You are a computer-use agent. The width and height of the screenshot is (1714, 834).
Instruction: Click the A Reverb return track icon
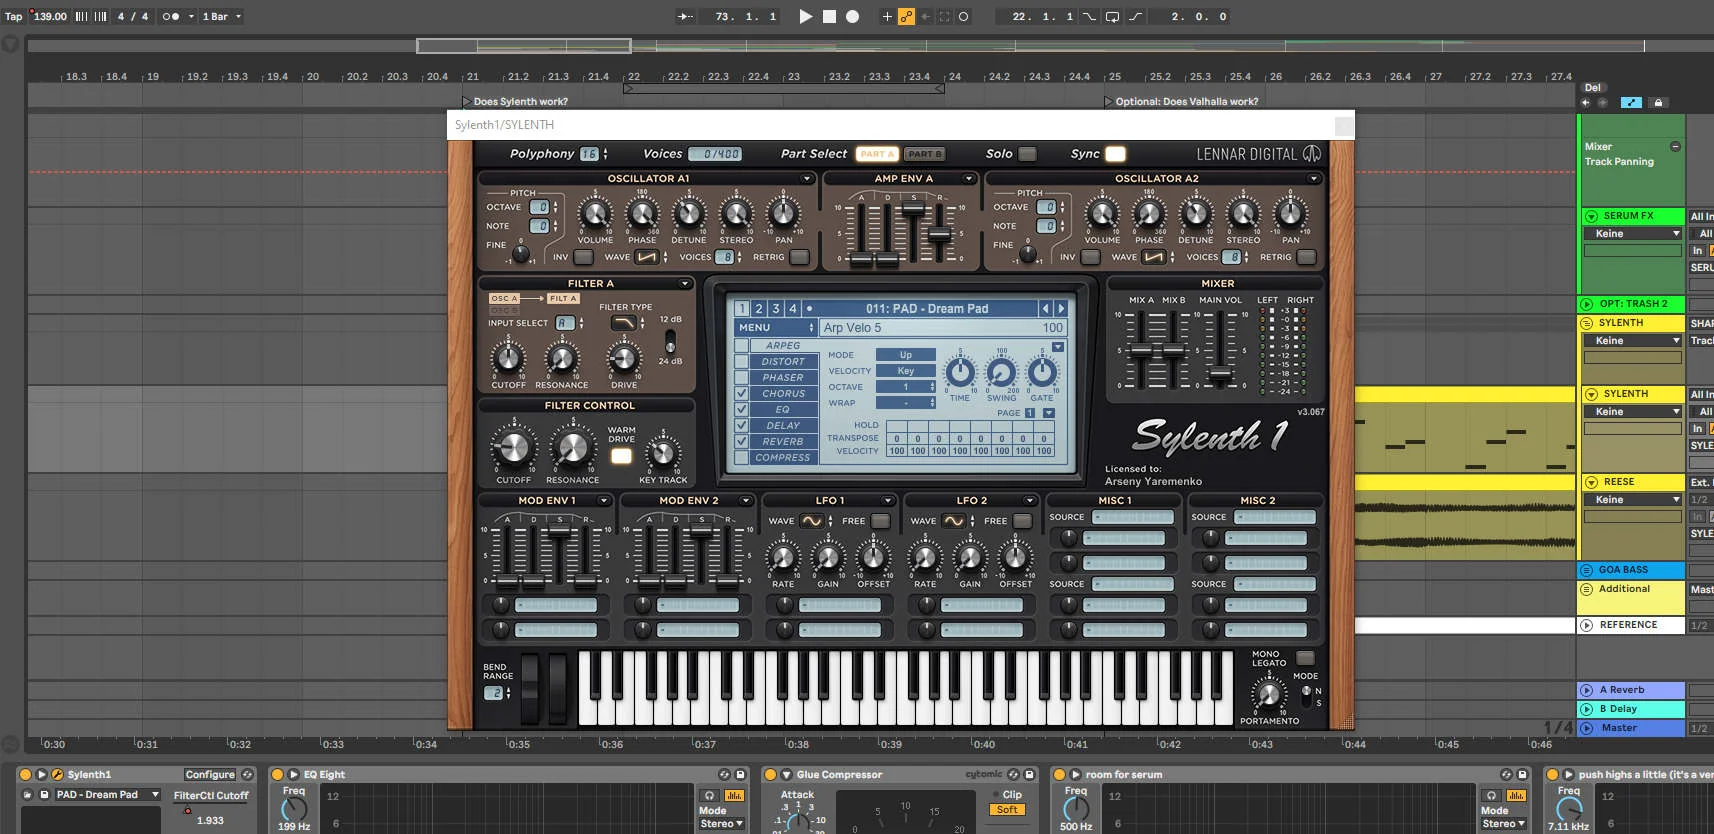(1587, 690)
